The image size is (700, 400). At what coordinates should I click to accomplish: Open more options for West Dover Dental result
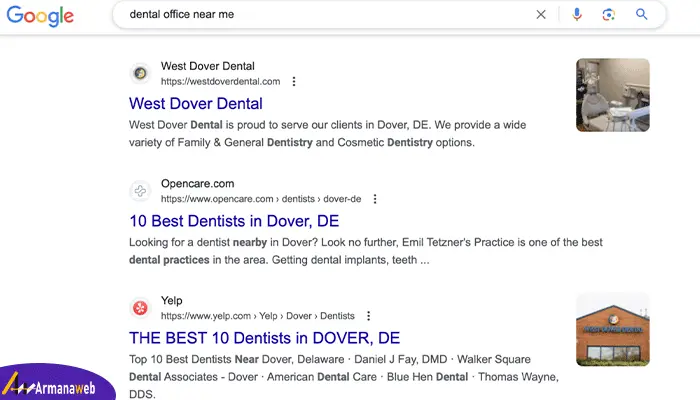[x=294, y=82]
